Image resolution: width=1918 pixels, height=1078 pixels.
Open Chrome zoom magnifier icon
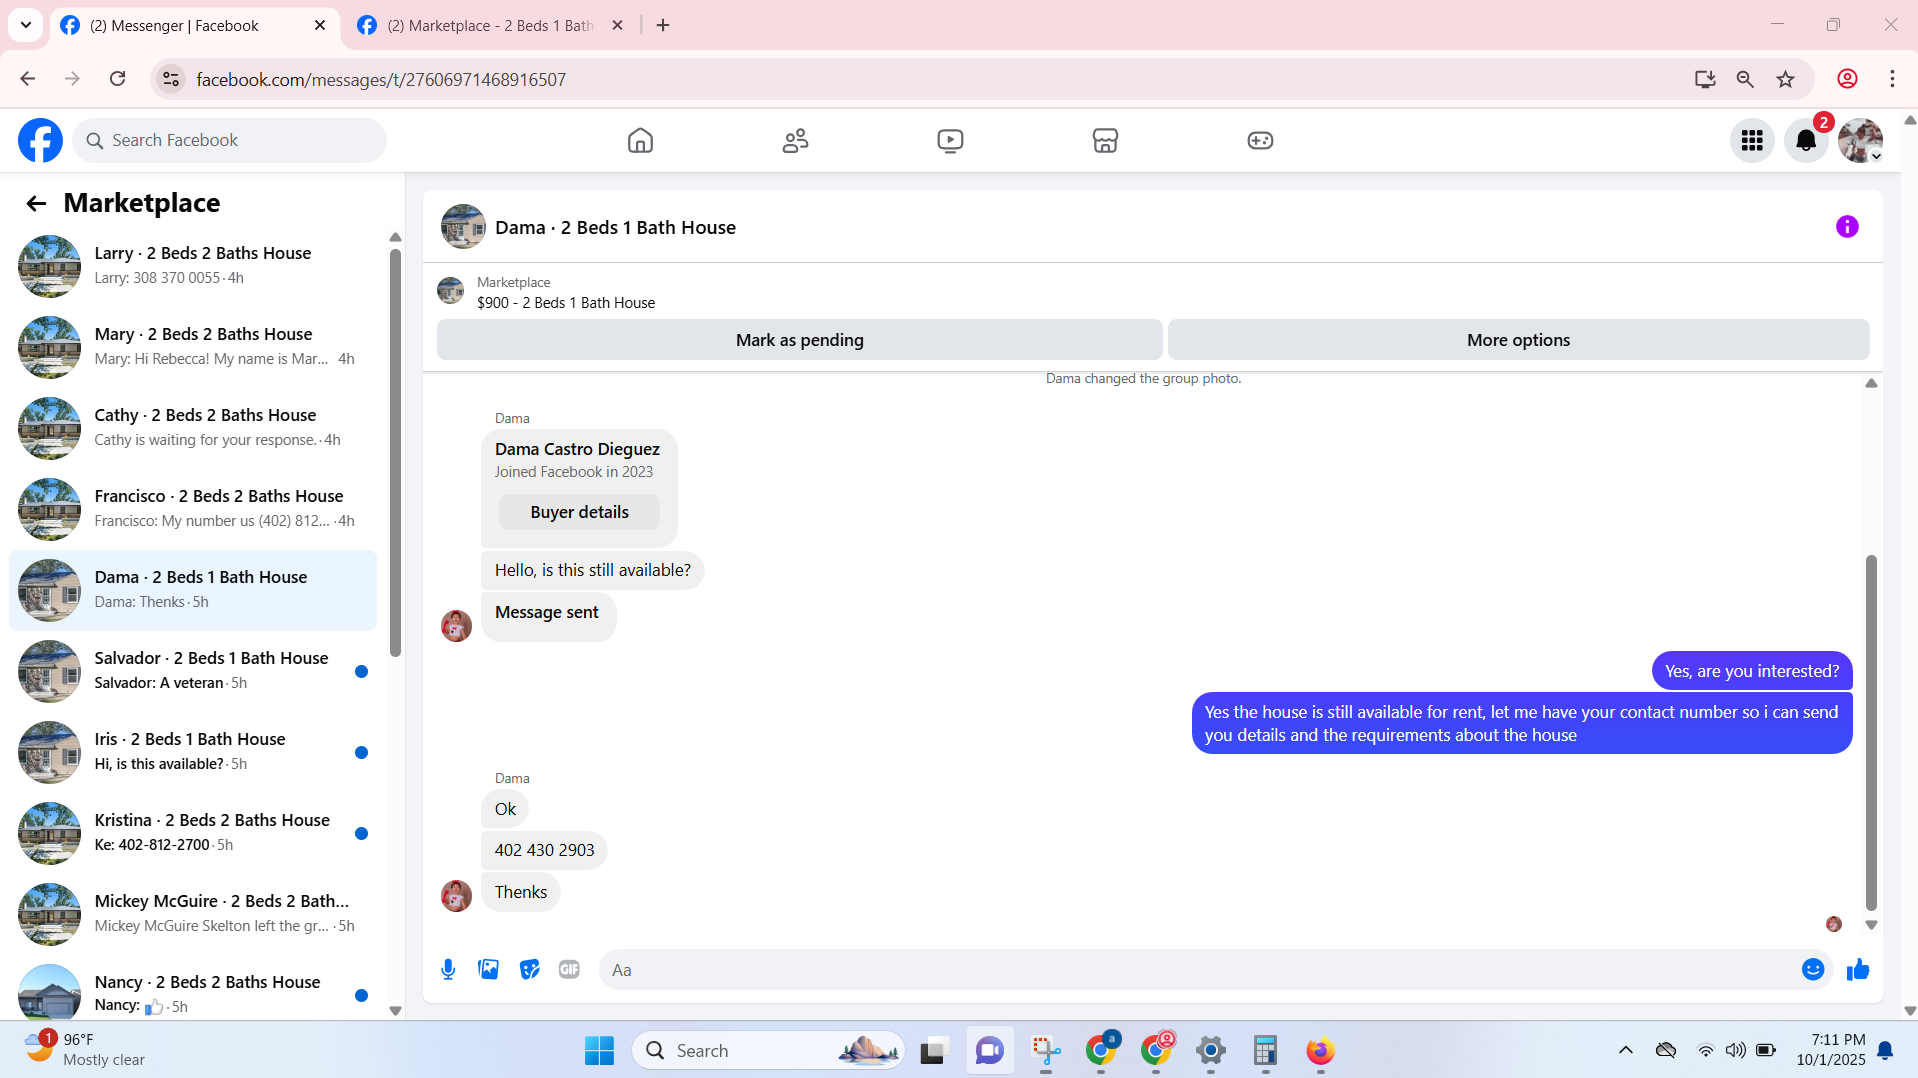pos(1745,79)
